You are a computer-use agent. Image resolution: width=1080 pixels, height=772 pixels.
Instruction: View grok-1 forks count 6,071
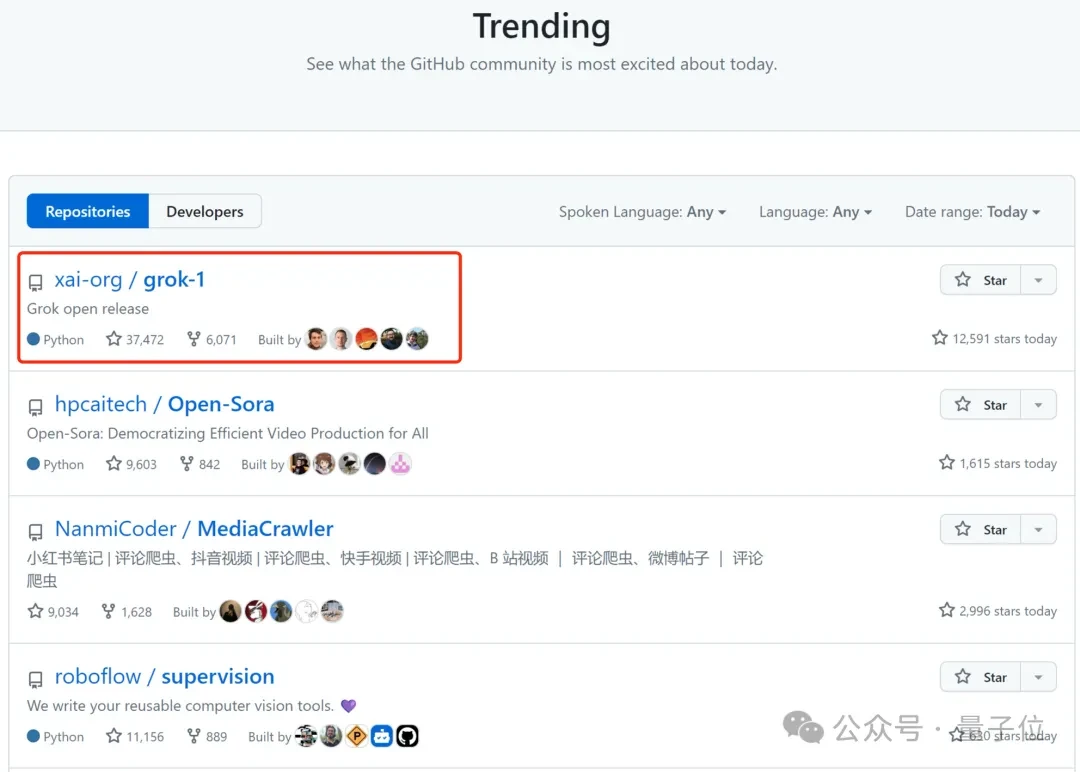pyautogui.click(x=211, y=340)
